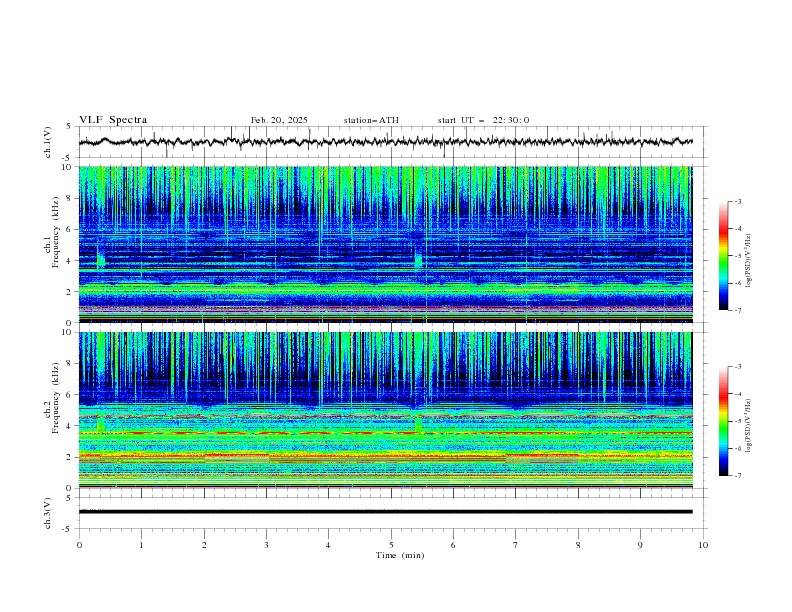The image size is (792, 612).
Task: Click the "0" tick on the time axis
Action: pos(79,545)
